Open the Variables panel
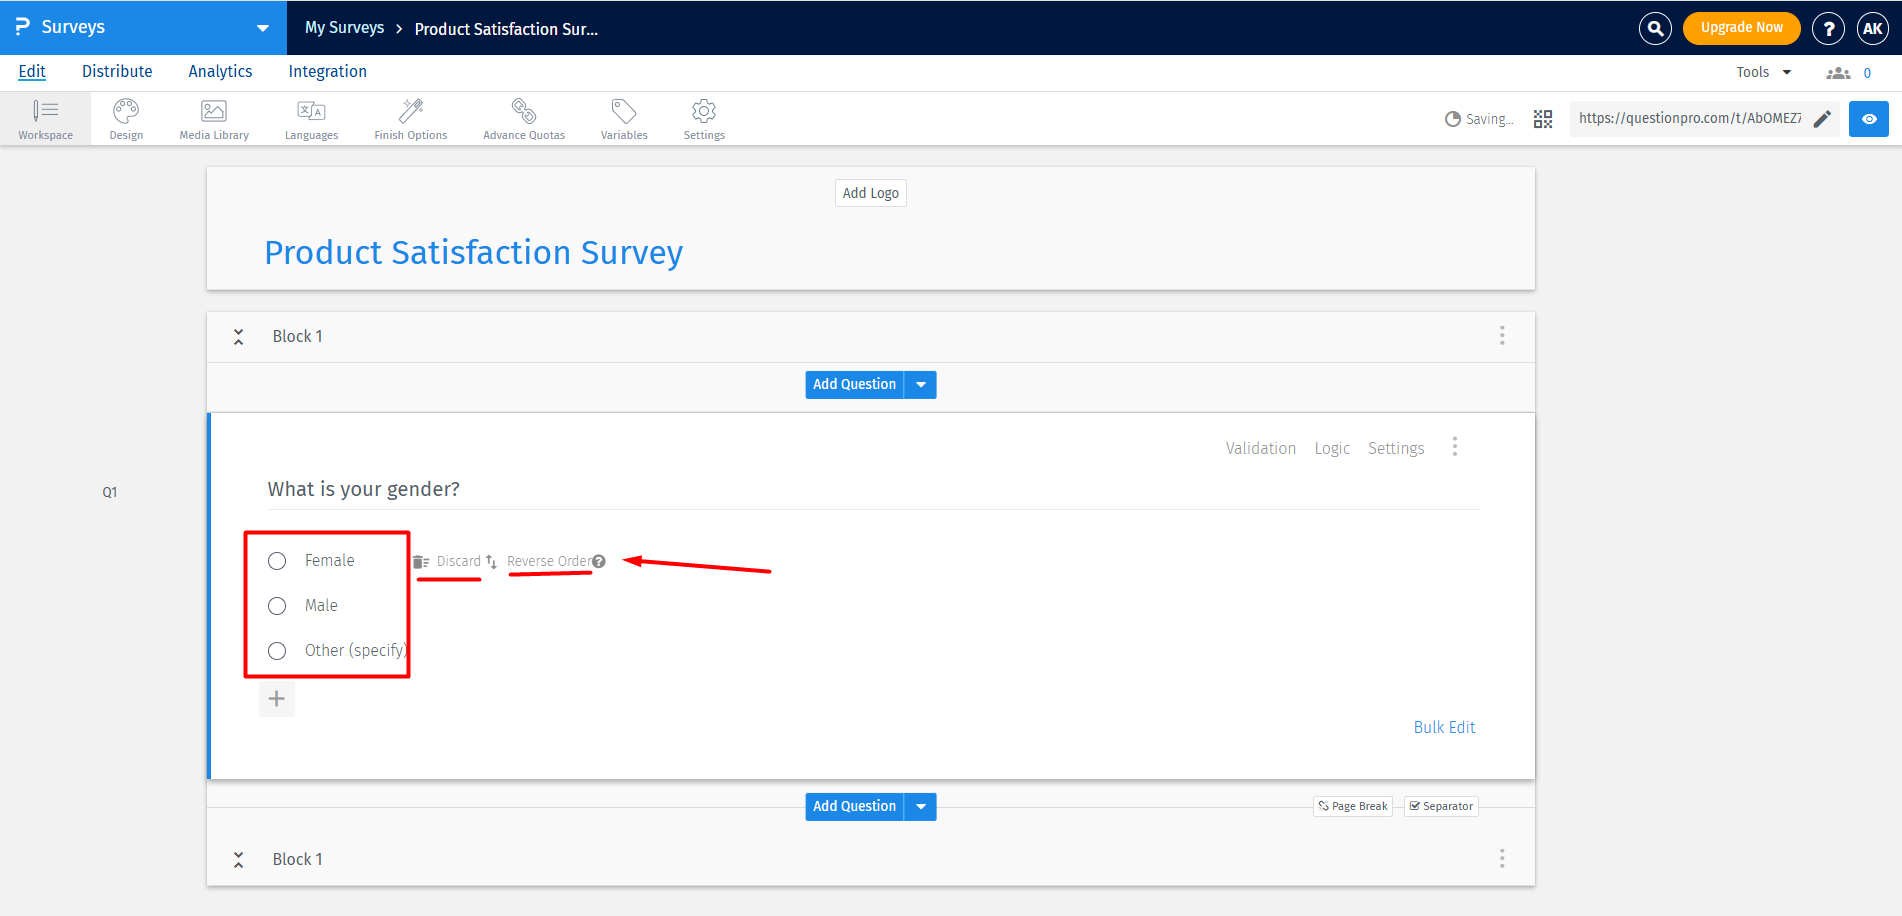 (x=623, y=118)
